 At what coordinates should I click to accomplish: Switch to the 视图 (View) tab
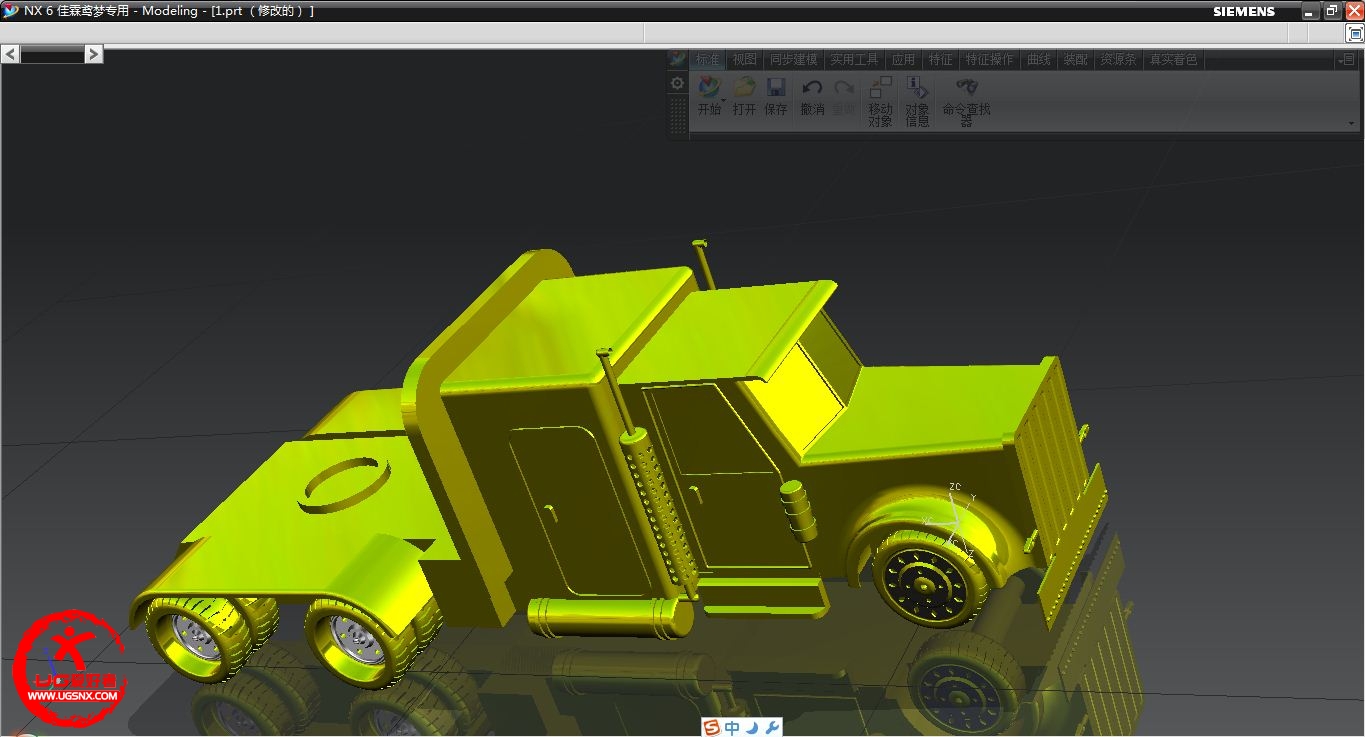pos(744,59)
